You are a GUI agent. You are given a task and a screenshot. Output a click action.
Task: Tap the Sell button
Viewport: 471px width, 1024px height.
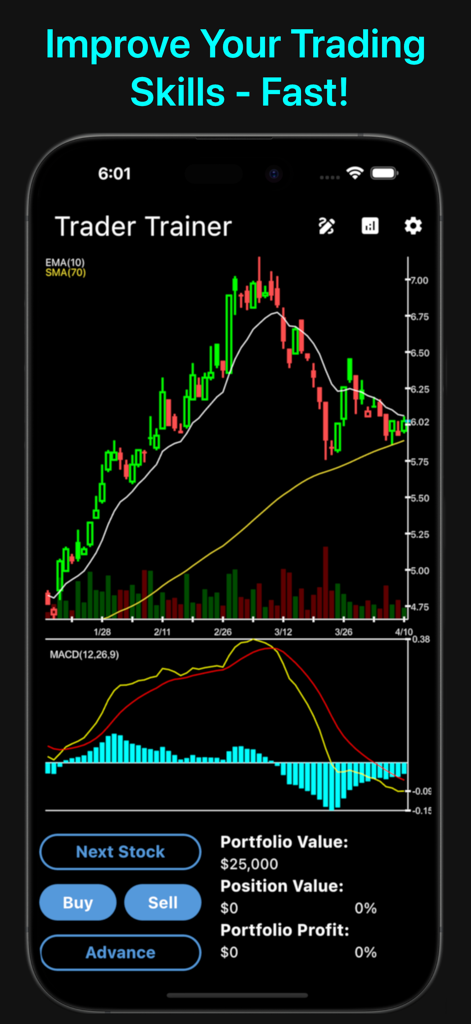click(x=163, y=903)
